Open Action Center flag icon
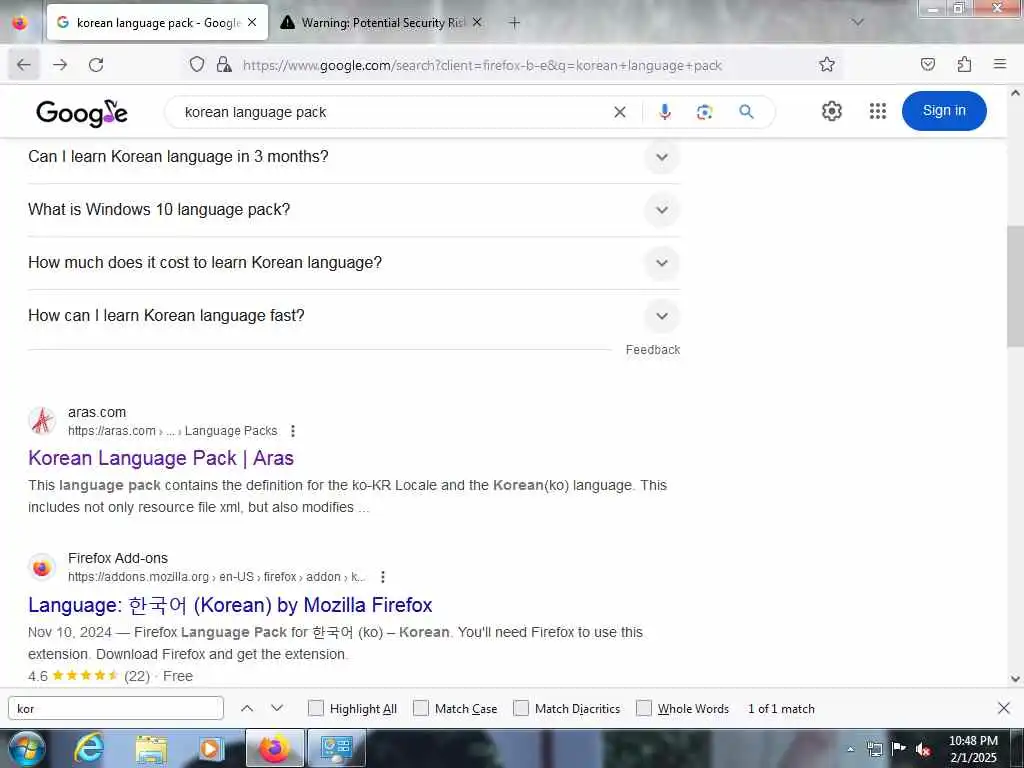This screenshot has height=768, width=1024. pyautogui.click(x=899, y=748)
